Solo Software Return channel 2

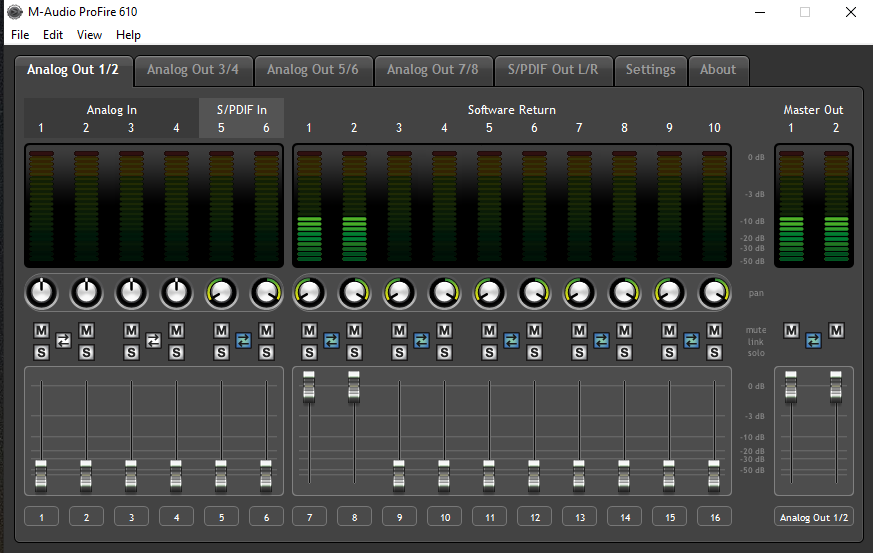click(355, 353)
